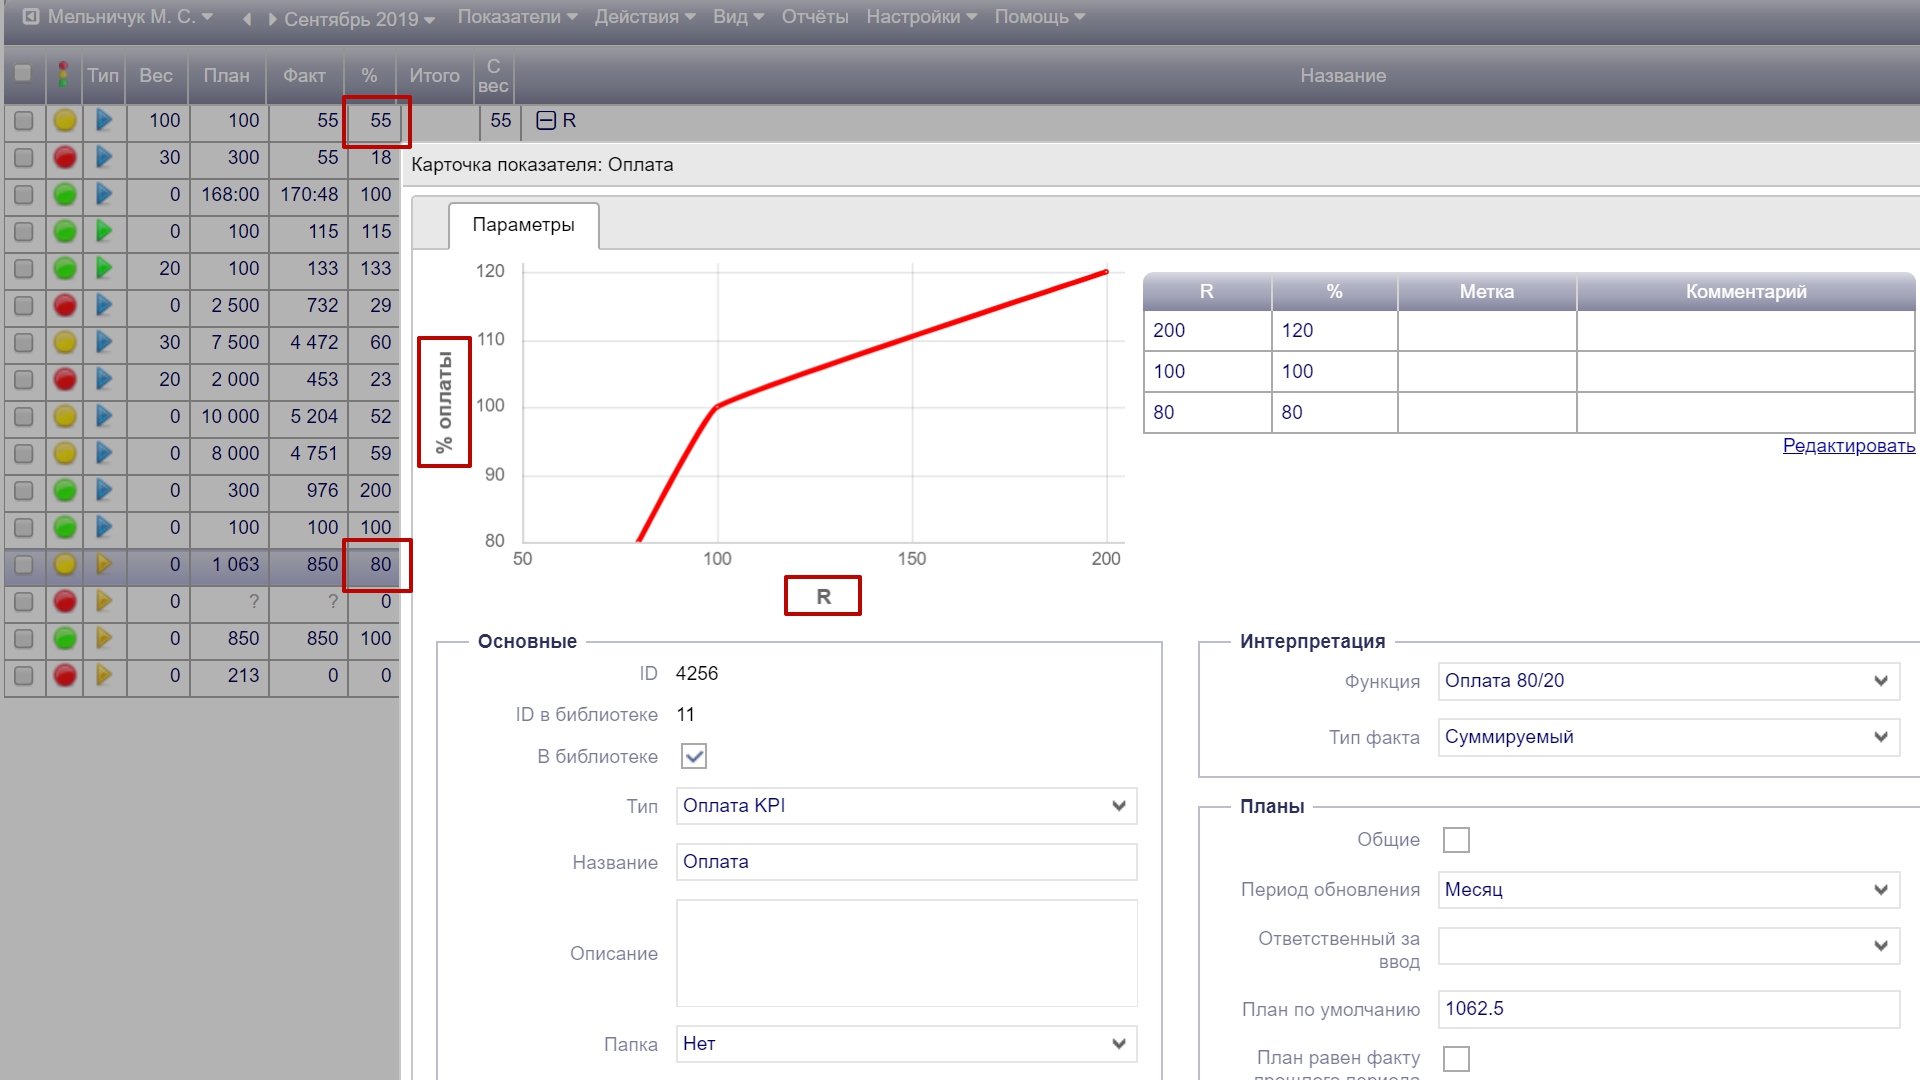Collapse the R tree node
The image size is (1920, 1080).
click(x=546, y=121)
